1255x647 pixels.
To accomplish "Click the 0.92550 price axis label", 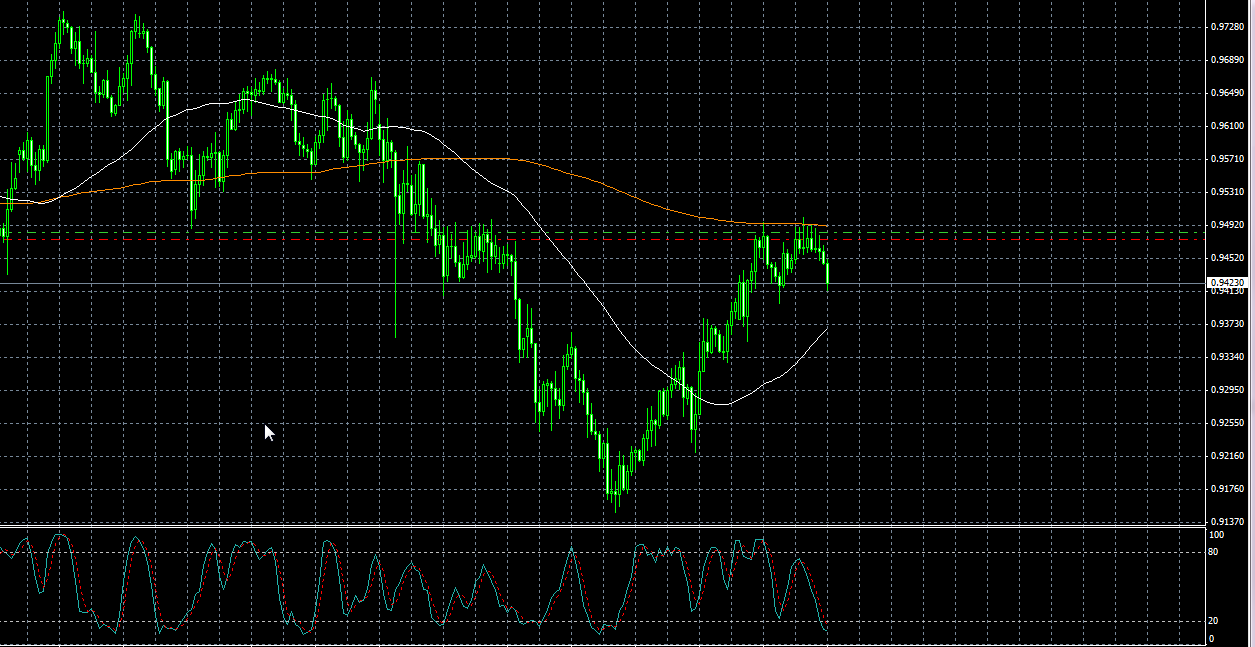I will tap(1228, 423).
